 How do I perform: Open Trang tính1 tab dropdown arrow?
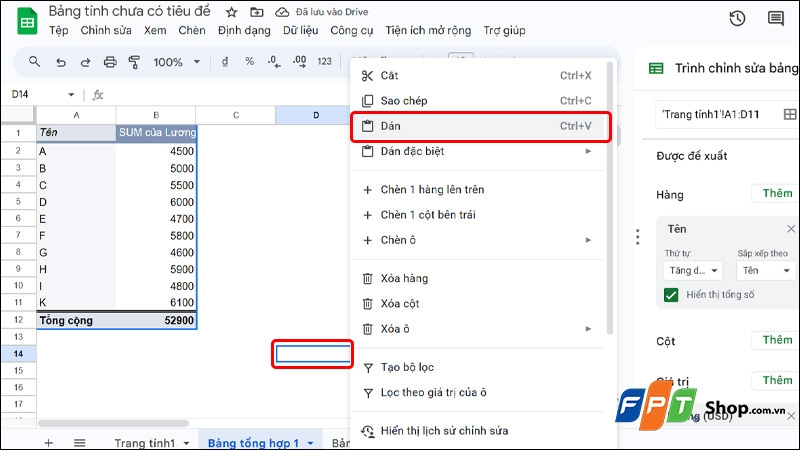pos(186,443)
